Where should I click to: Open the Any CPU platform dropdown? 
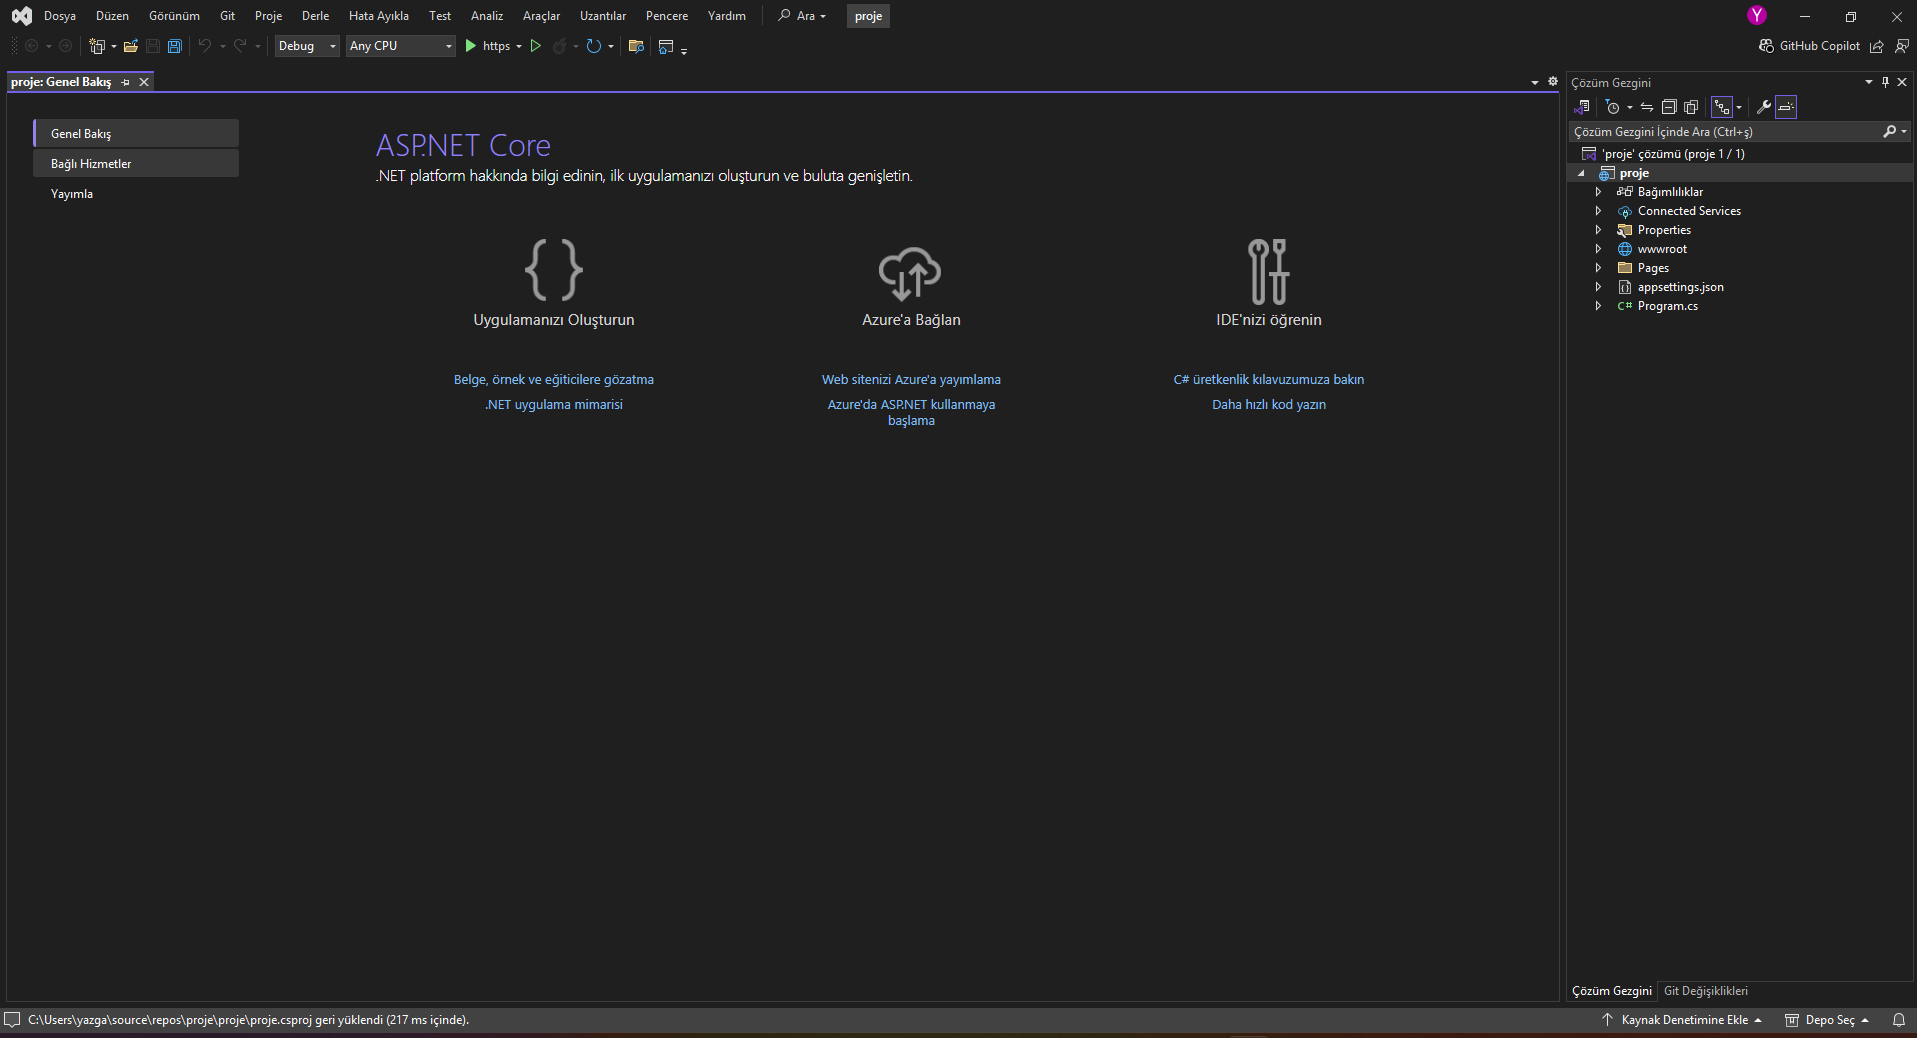pos(401,46)
